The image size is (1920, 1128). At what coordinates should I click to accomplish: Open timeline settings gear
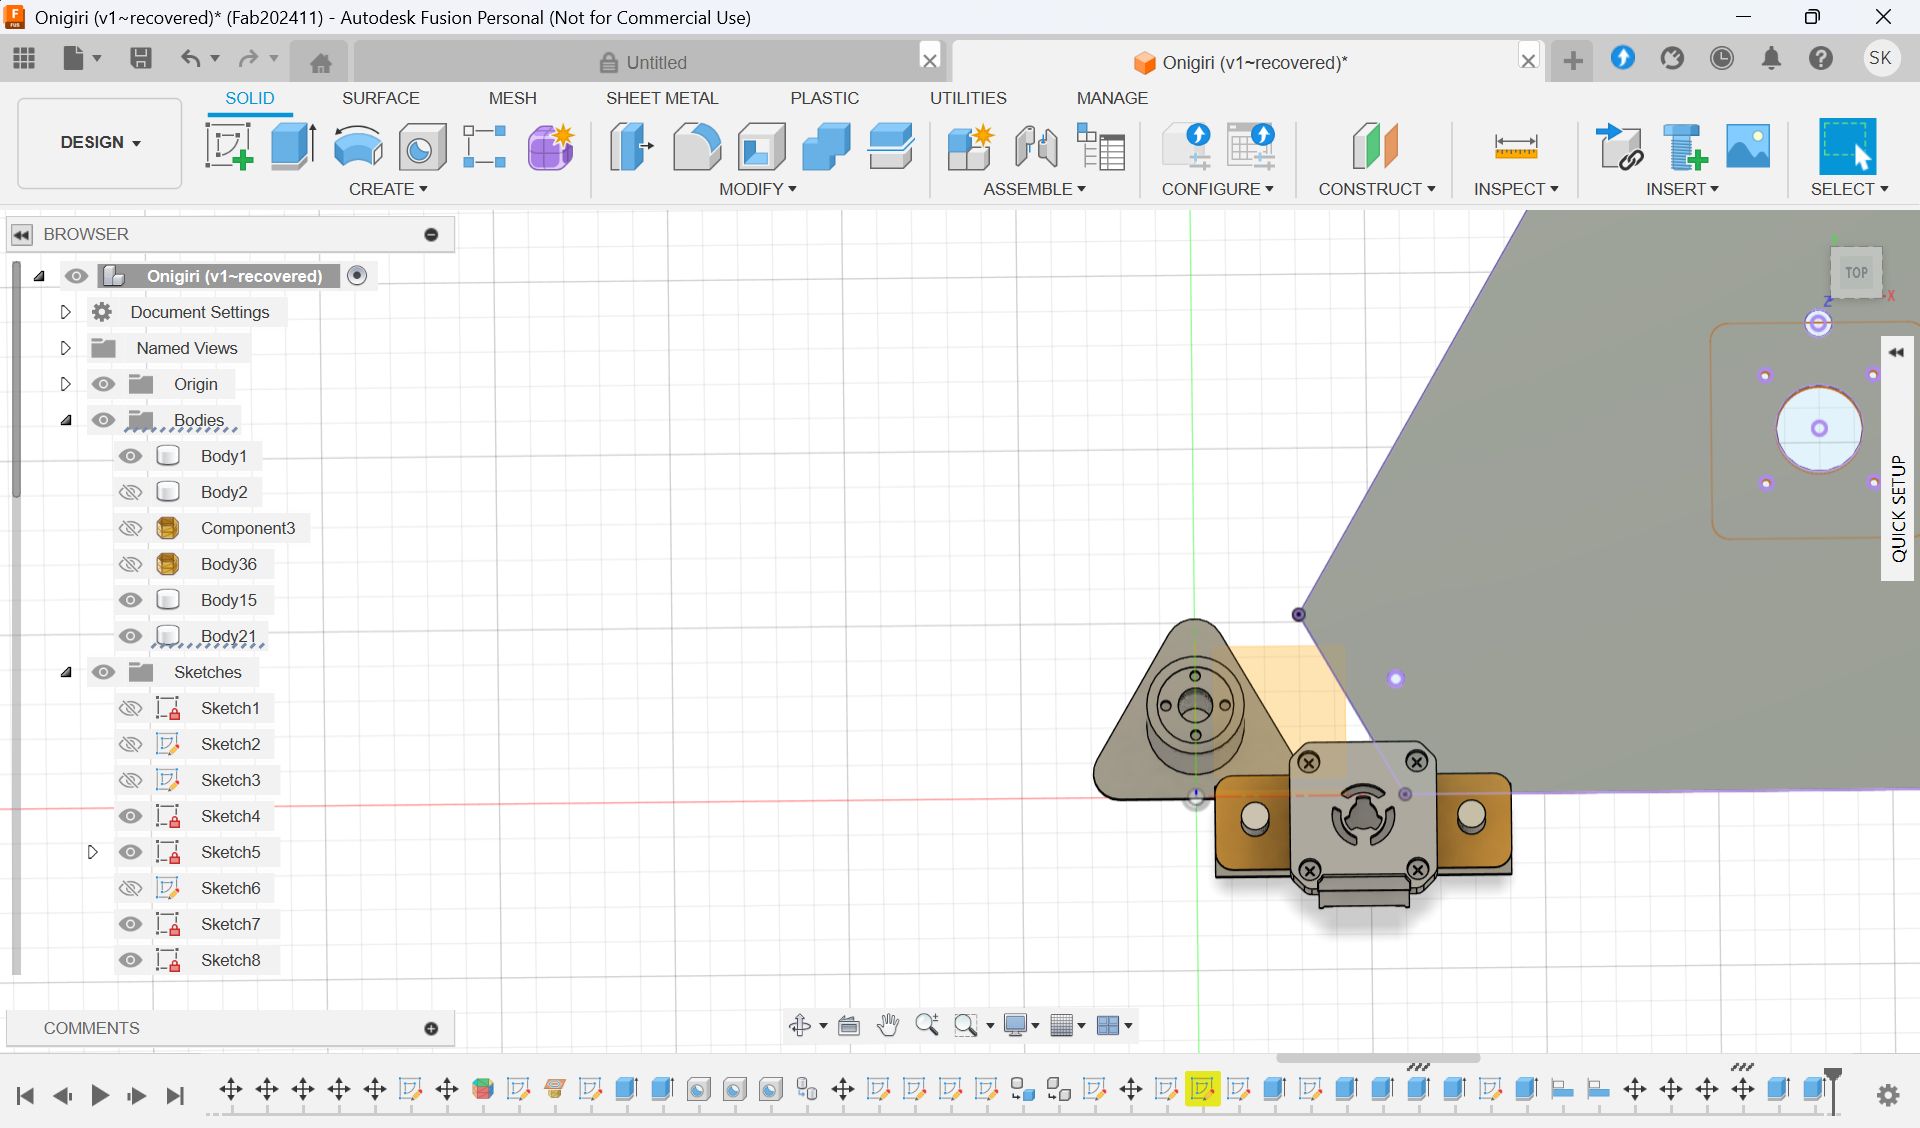click(1888, 1095)
